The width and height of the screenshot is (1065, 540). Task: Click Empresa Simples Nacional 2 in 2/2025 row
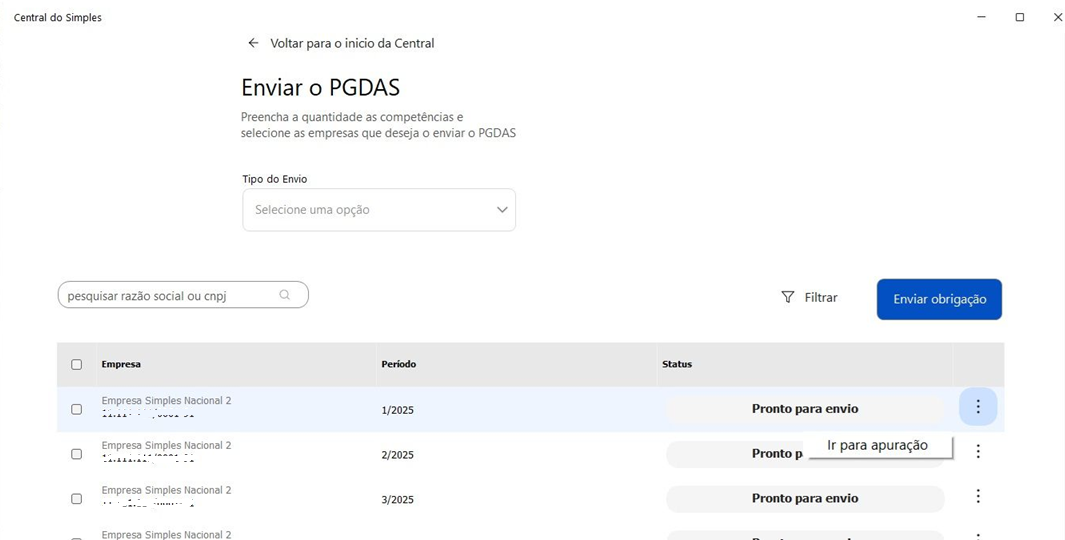pos(166,446)
